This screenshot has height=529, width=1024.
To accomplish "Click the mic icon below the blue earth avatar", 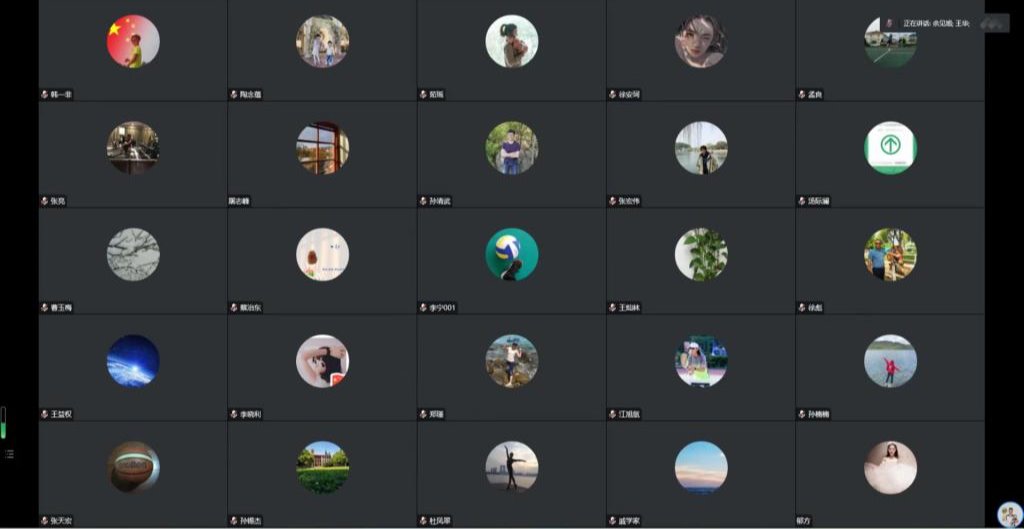I will (x=45, y=414).
